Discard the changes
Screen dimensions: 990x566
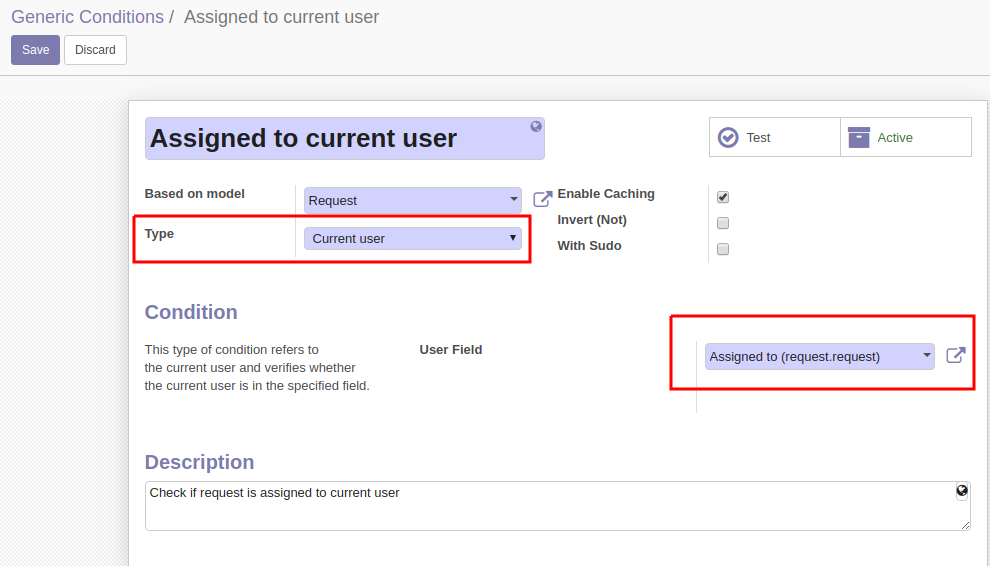(x=95, y=50)
